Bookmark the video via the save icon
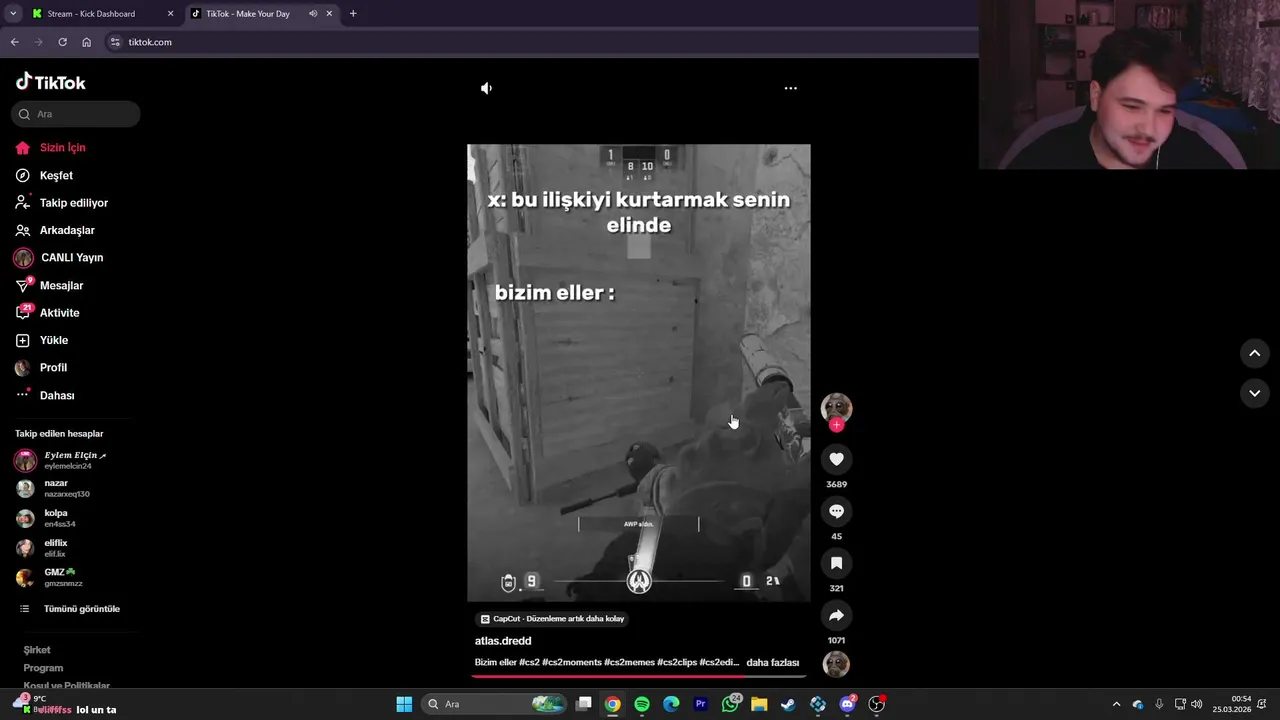Image resolution: width=1280 pixels, height=720 pixels. point(836,563)
